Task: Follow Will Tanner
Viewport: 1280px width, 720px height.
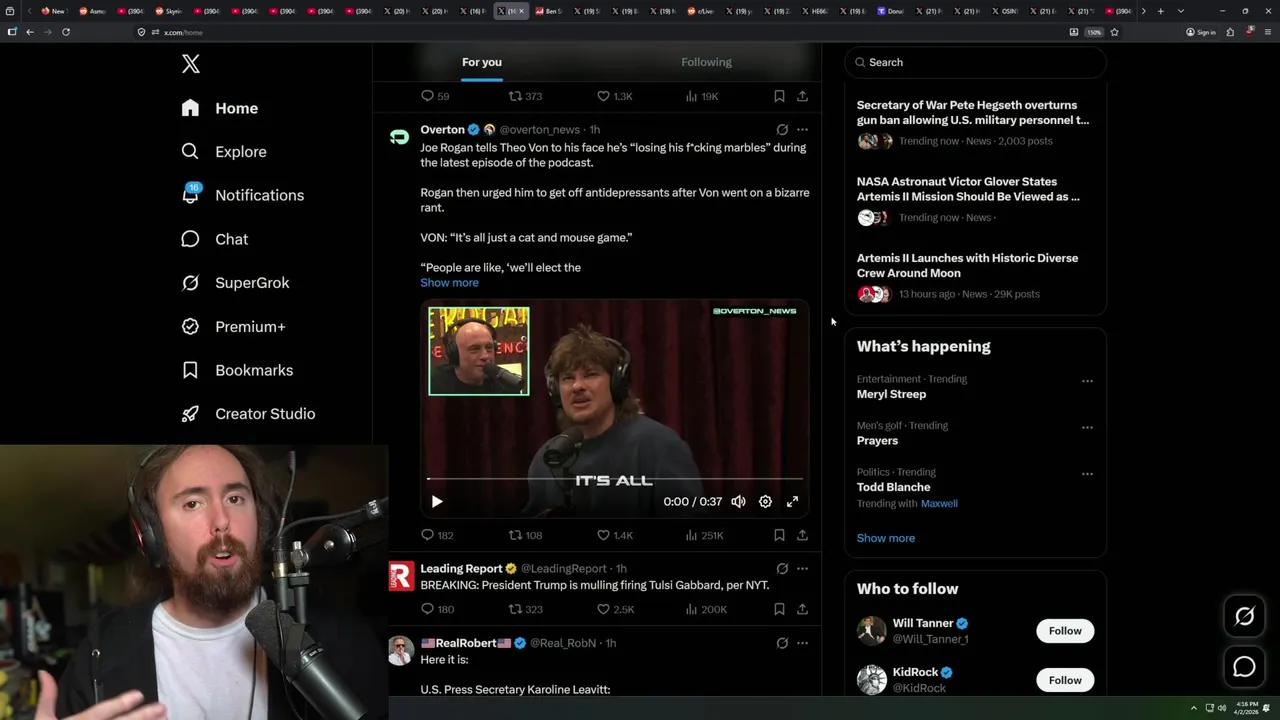Action: (1065, 631)
